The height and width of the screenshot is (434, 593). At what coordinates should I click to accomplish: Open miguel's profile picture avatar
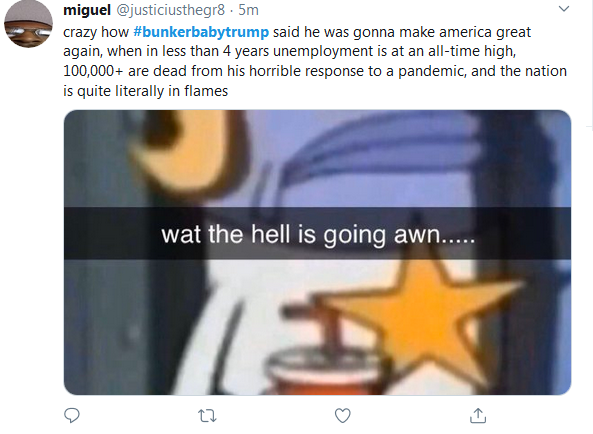(28, 23)
